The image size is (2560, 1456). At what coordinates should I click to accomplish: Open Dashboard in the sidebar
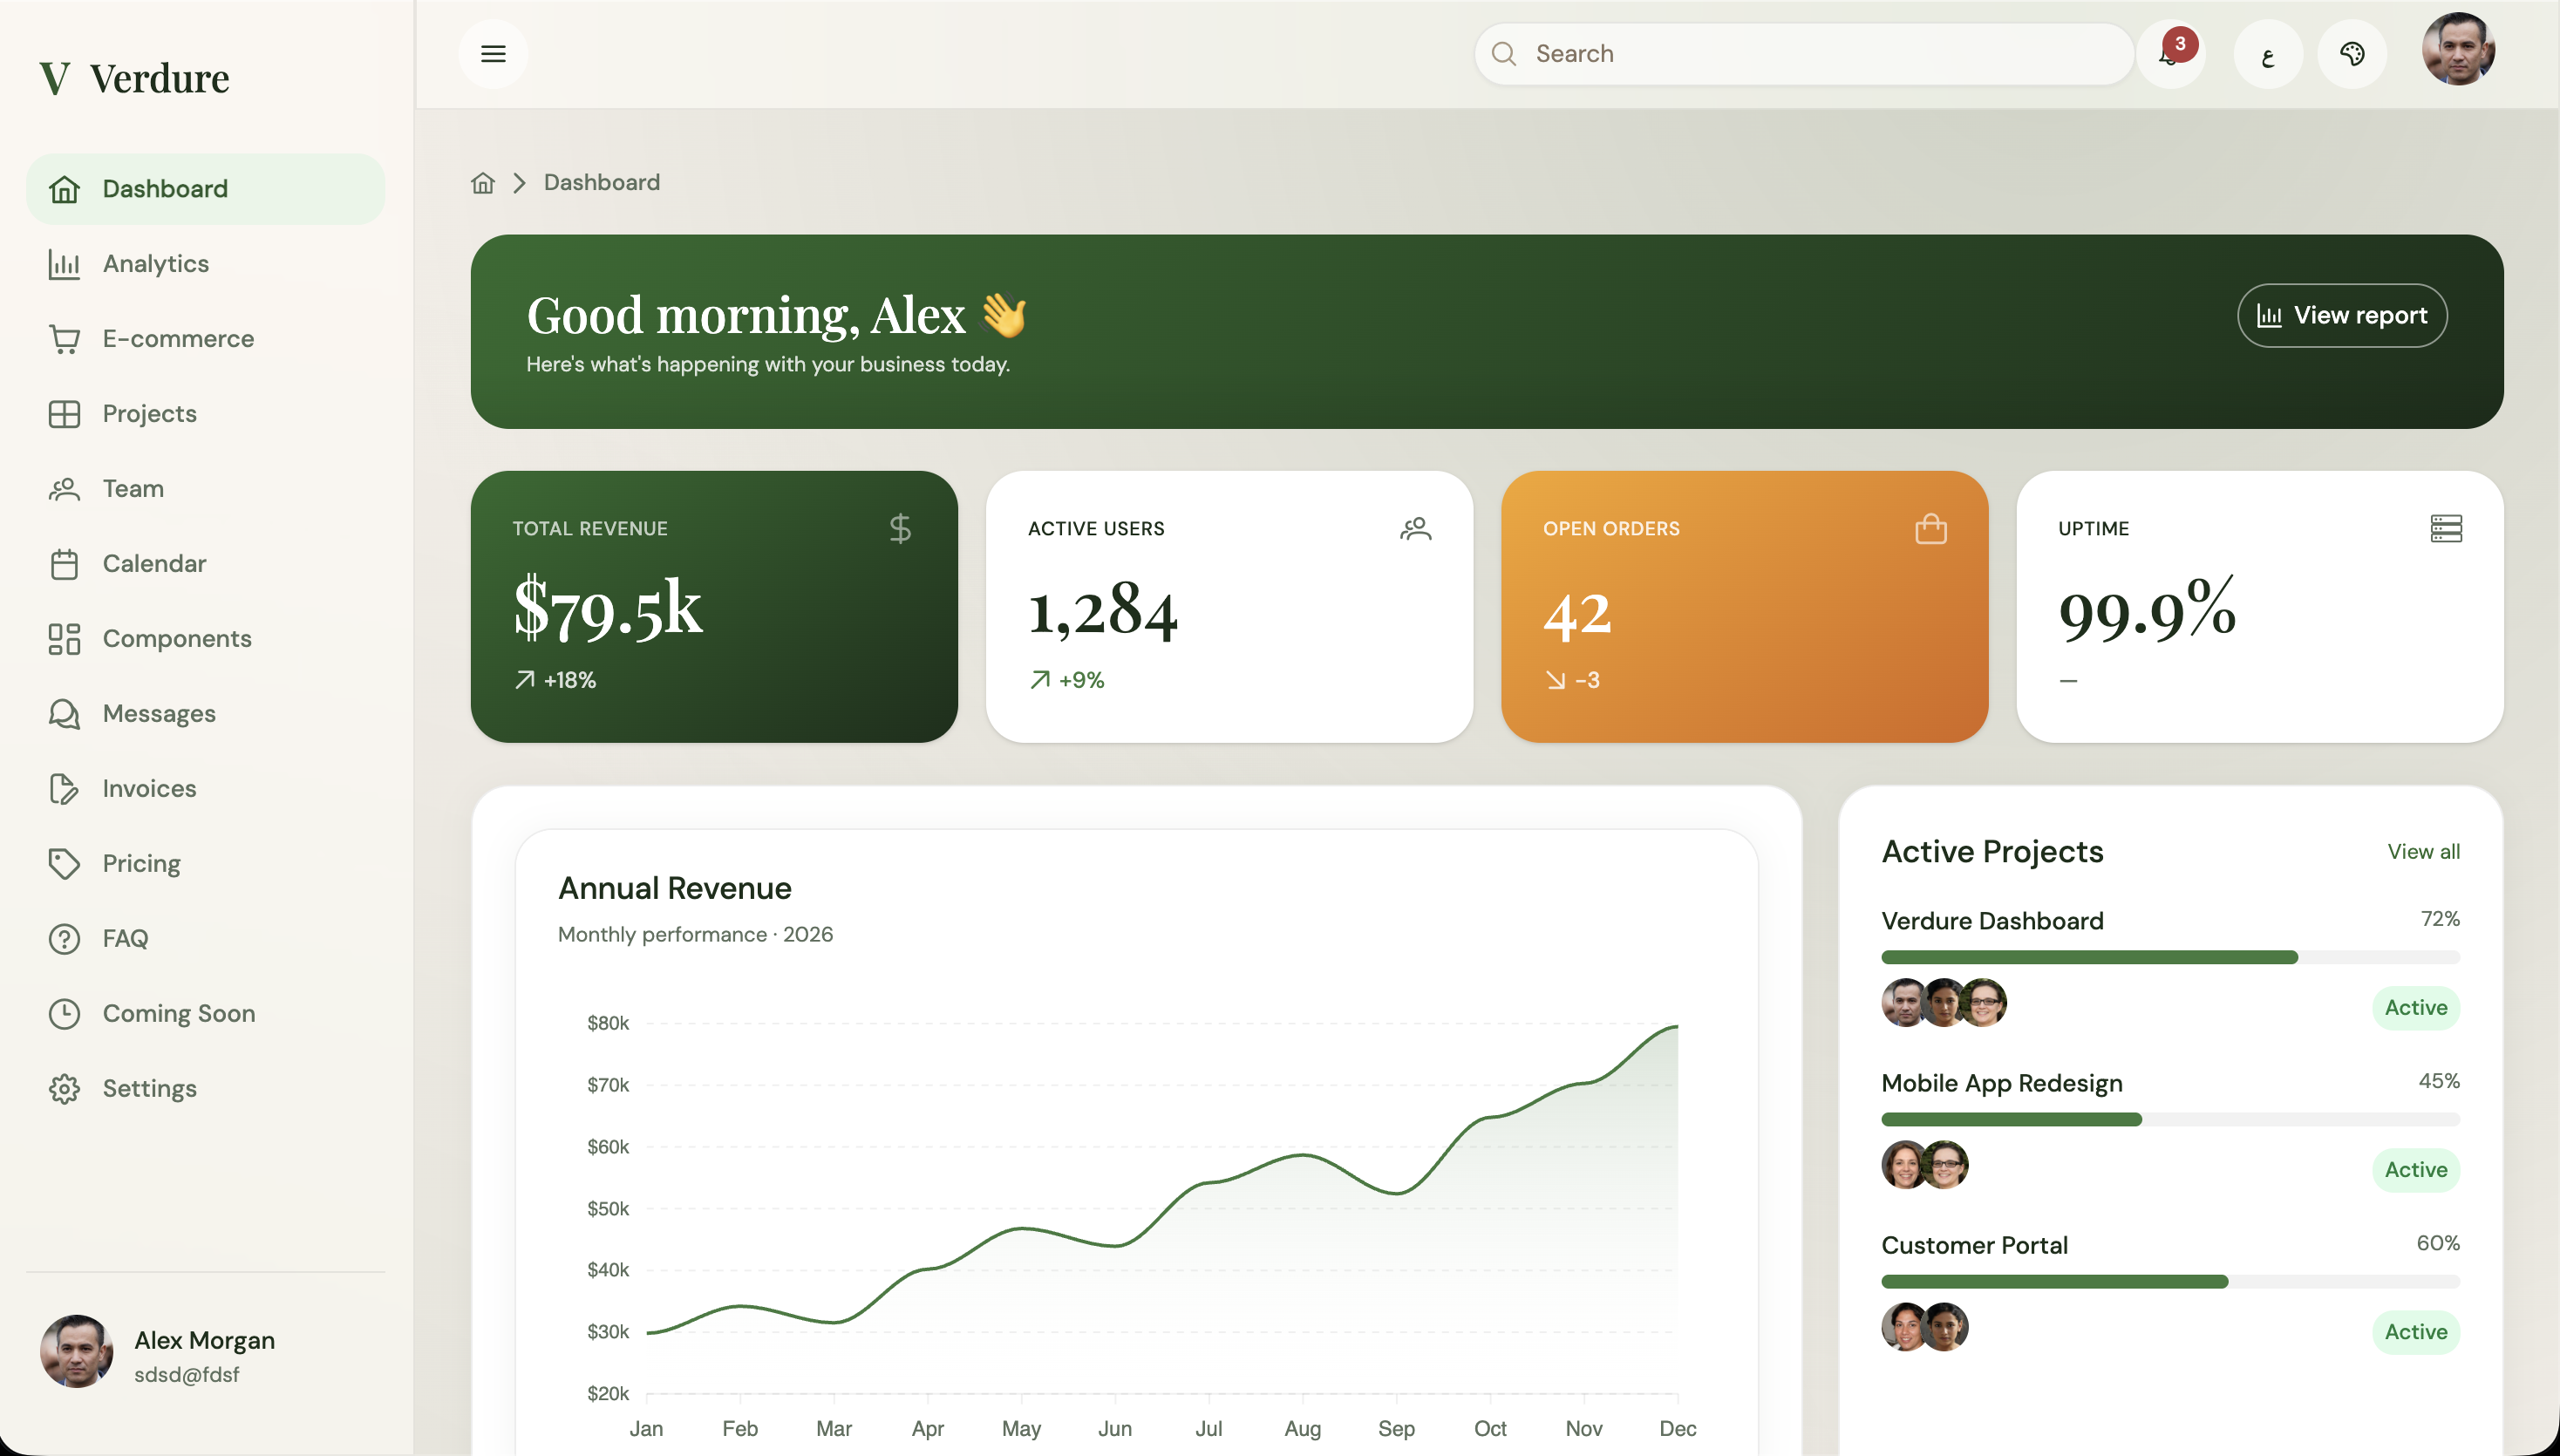click(205, 189)
